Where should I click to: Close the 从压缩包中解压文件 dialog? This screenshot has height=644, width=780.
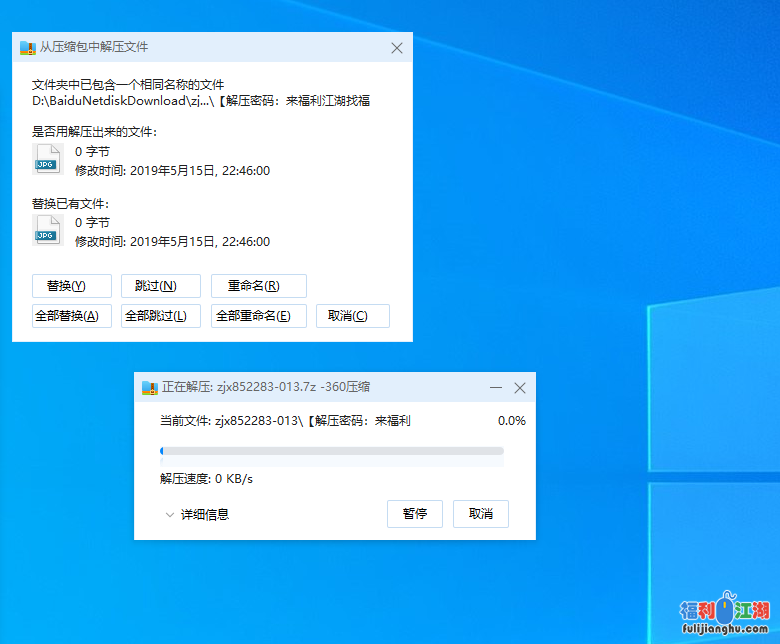coord(397,48)
